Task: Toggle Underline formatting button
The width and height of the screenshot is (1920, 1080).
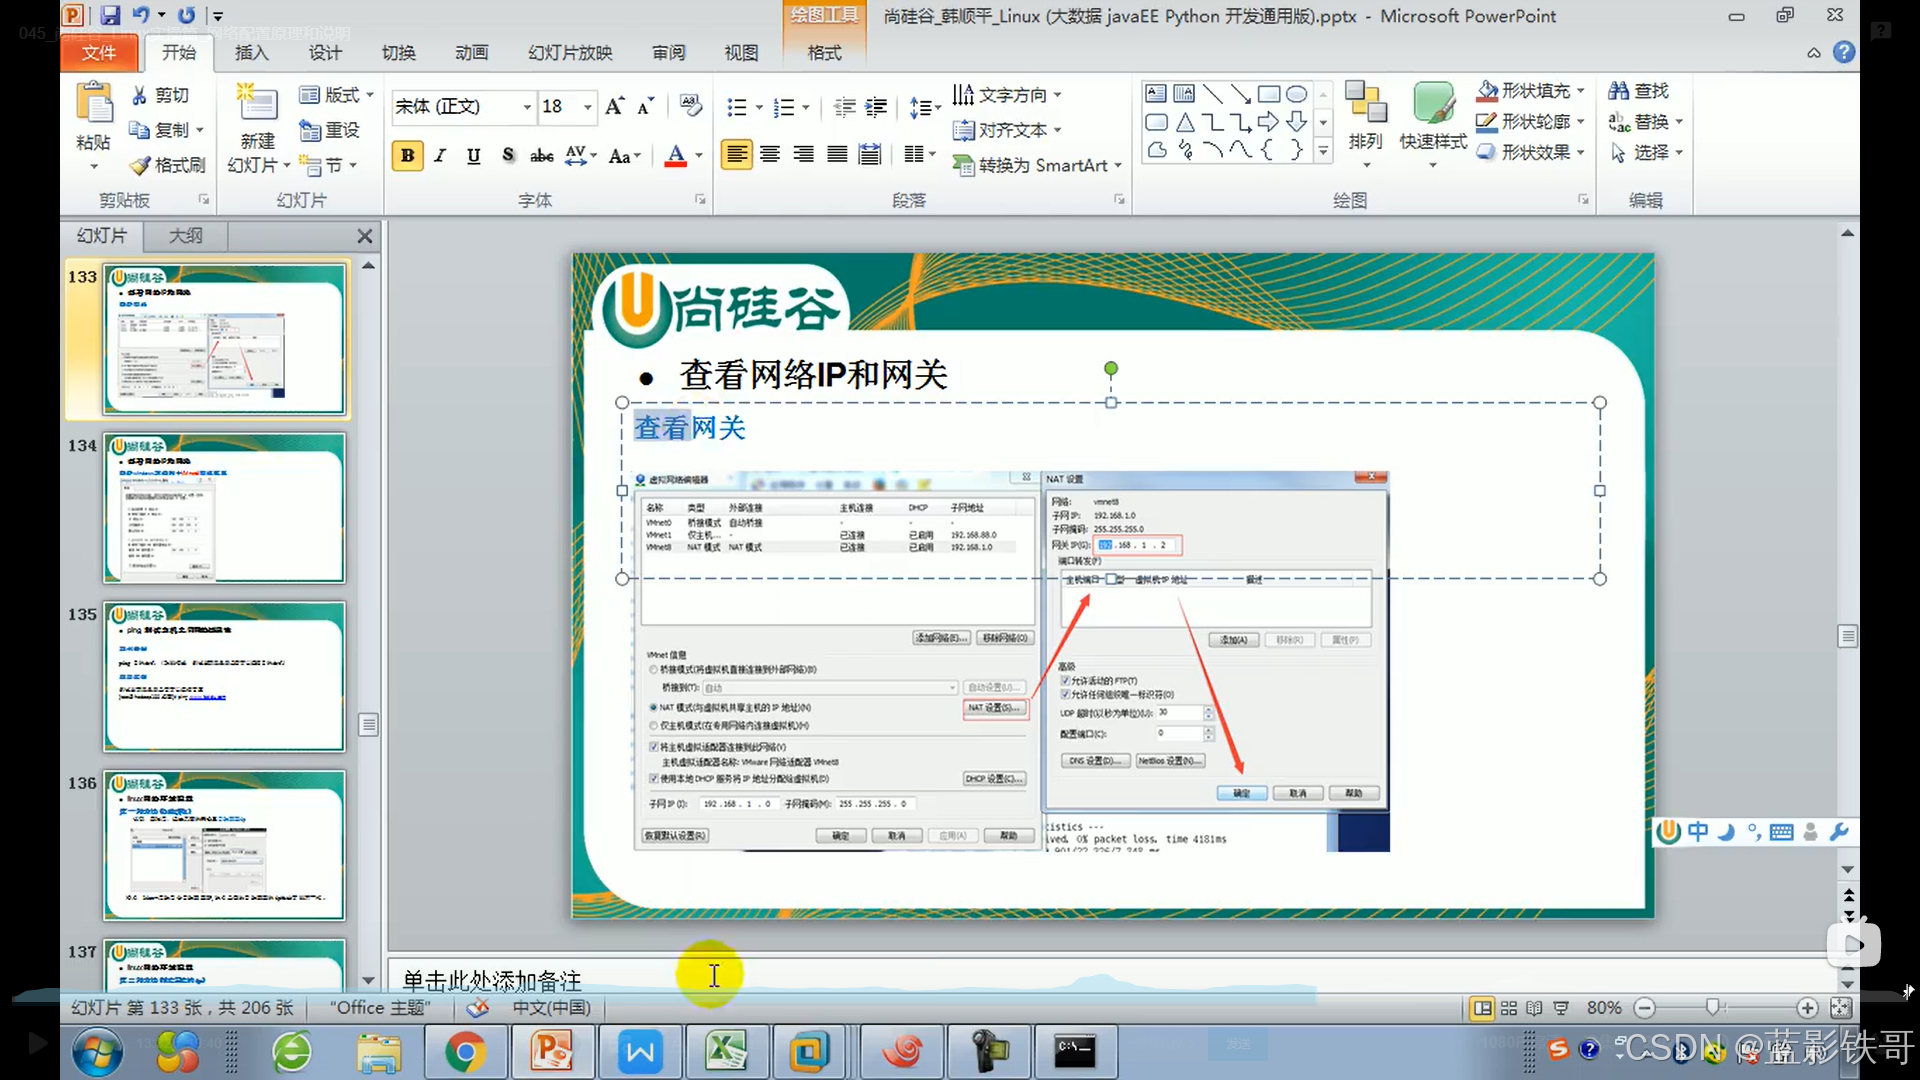Action: click(x=474, y=155)
